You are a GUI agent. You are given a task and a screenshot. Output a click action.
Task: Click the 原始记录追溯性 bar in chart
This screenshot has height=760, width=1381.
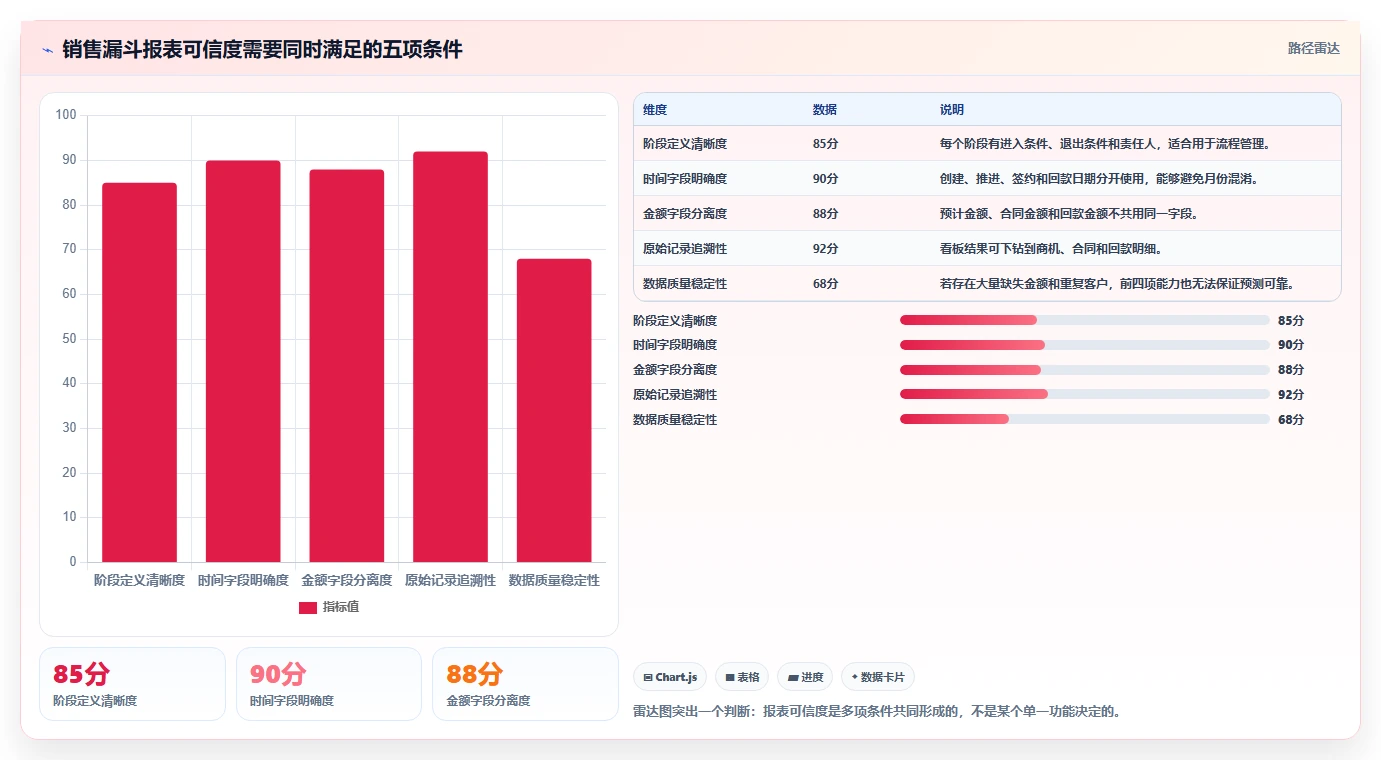pos(450,357)
